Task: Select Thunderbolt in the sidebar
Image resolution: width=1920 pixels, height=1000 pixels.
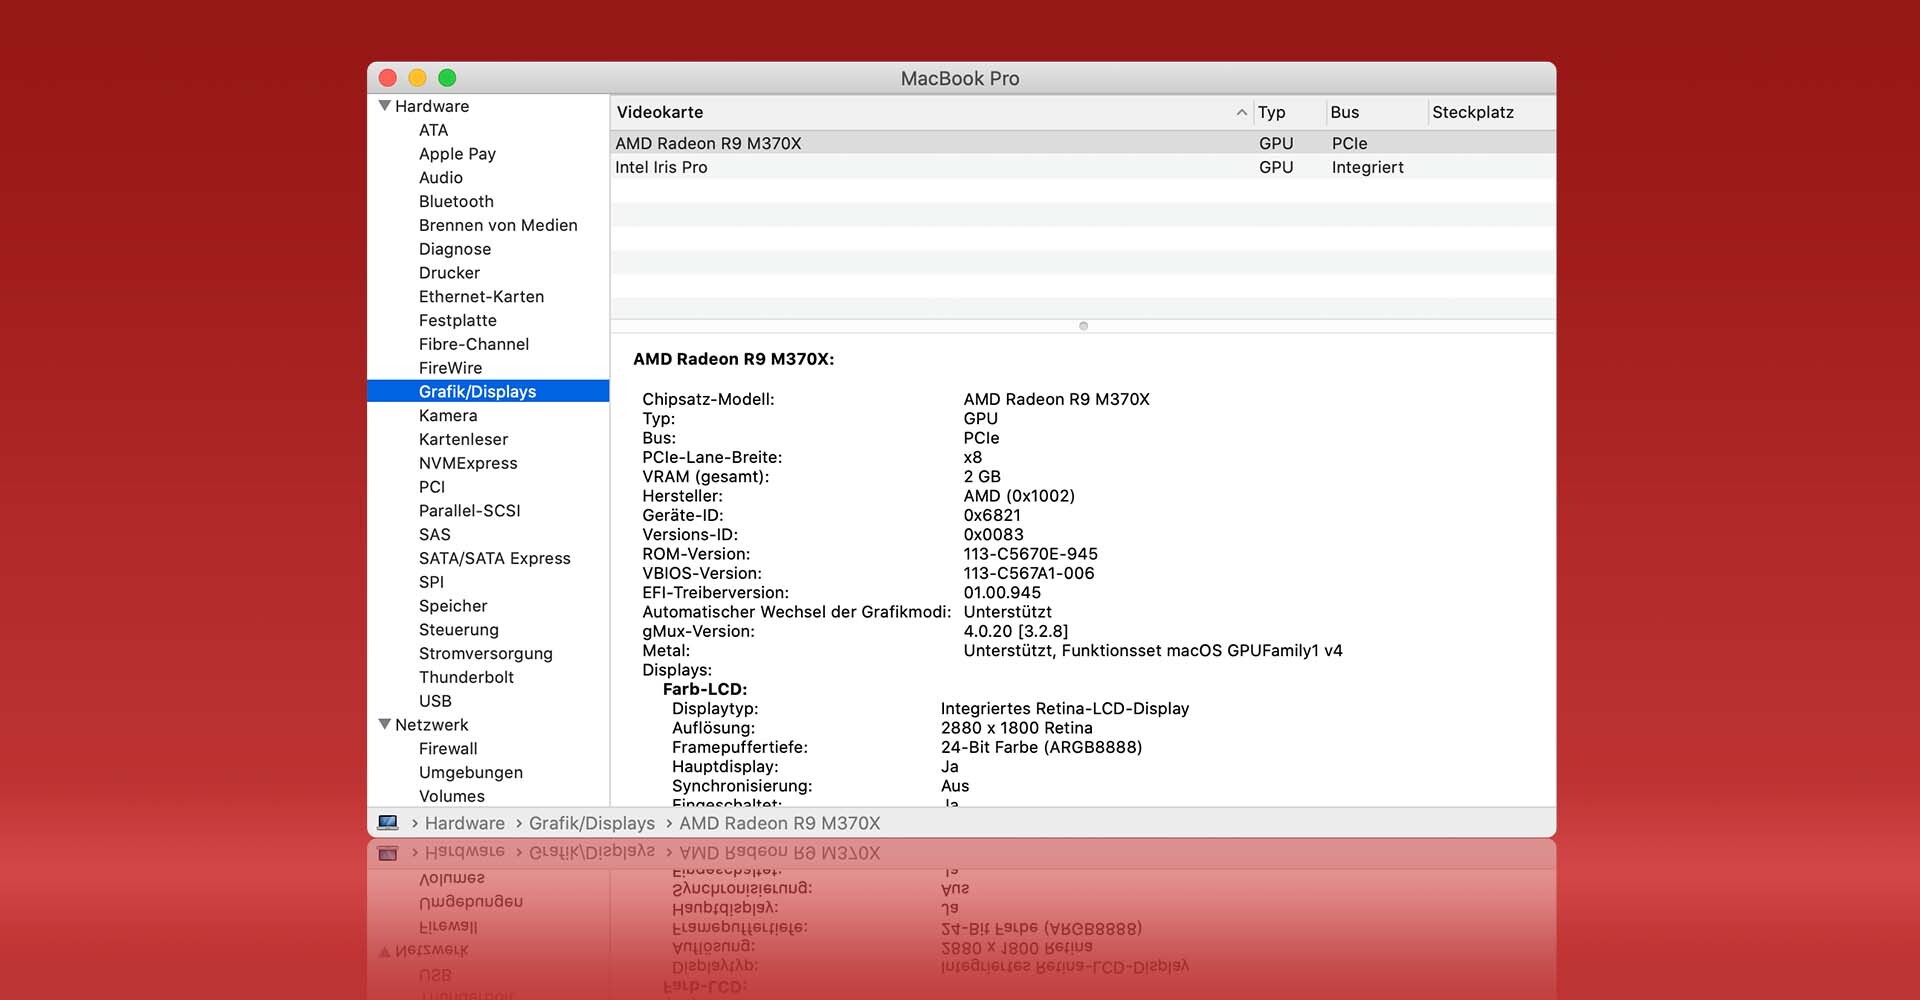Action: [466, 677]
